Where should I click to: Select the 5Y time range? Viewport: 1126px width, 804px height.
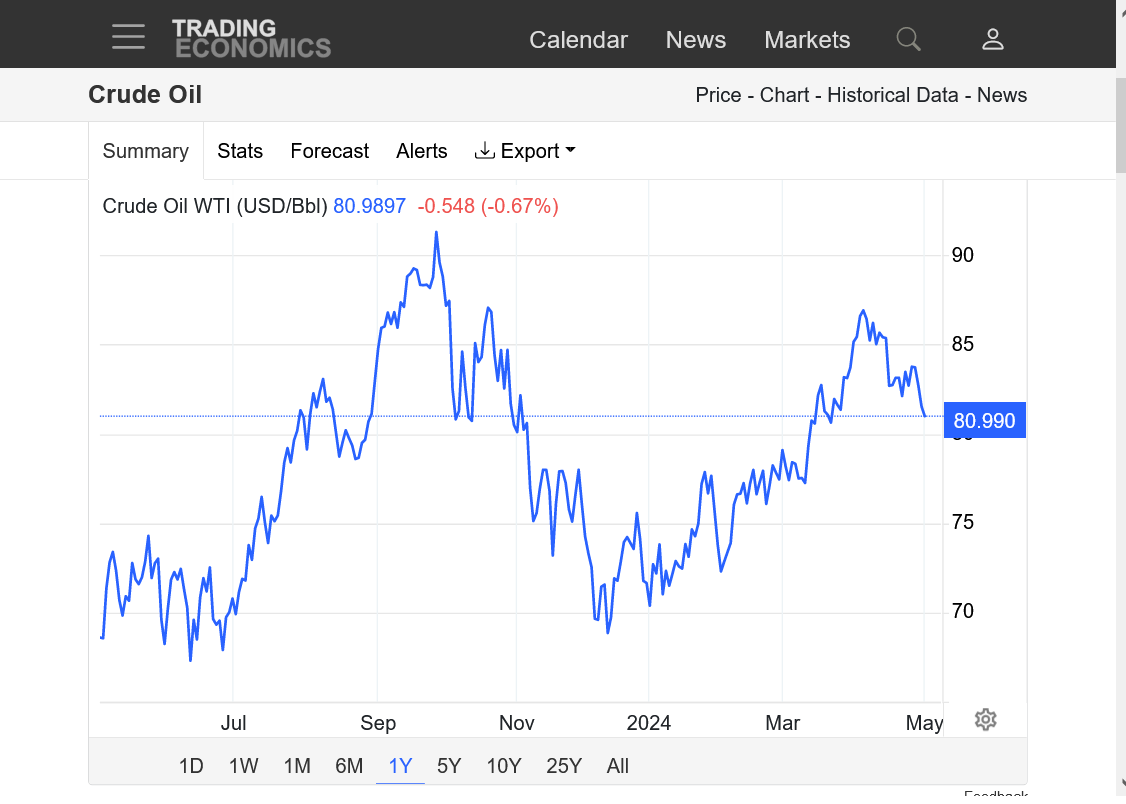[x=449, y=766]
